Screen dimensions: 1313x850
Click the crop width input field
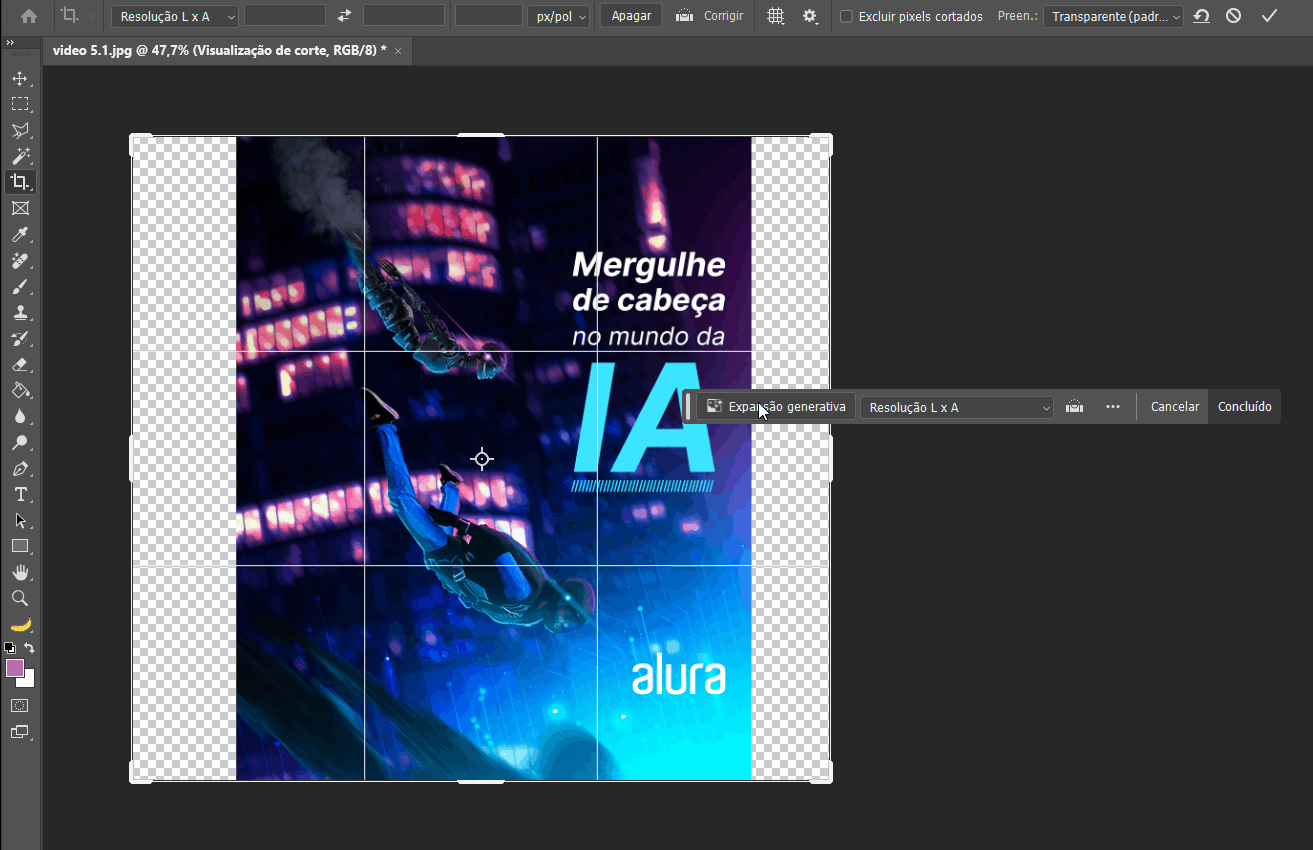(285, 16)
